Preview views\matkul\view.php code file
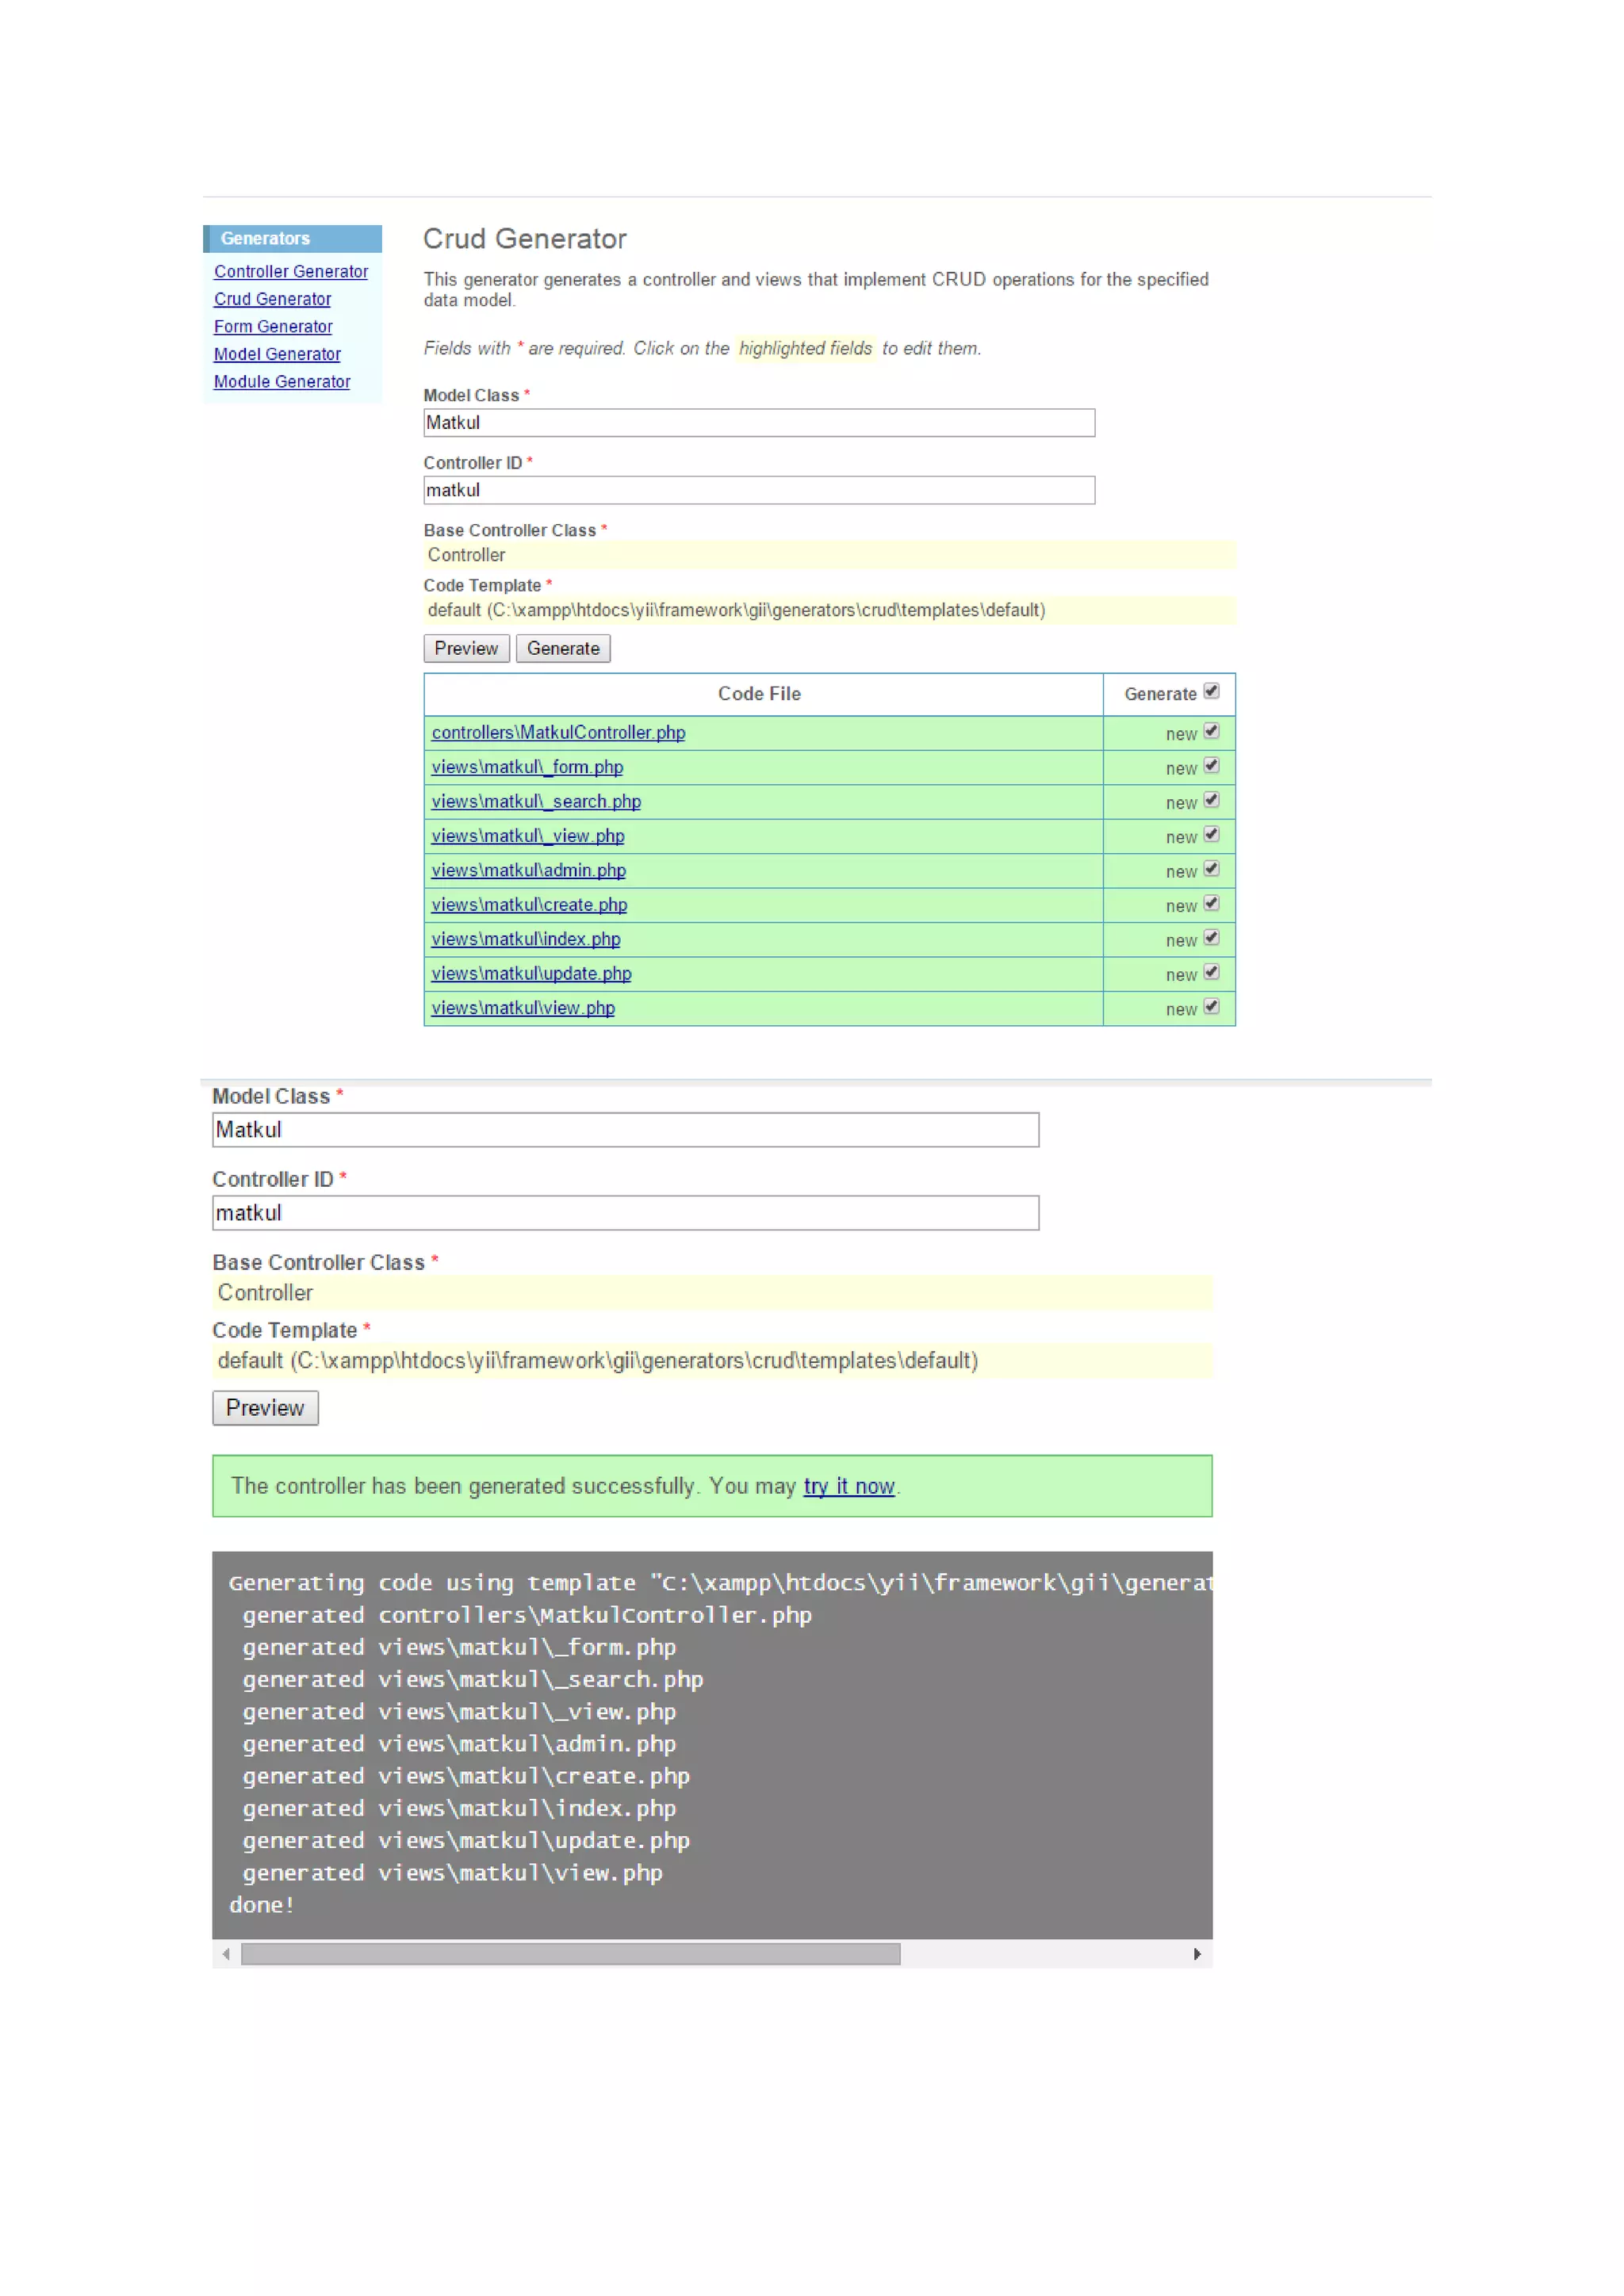 coord(523,1008)
